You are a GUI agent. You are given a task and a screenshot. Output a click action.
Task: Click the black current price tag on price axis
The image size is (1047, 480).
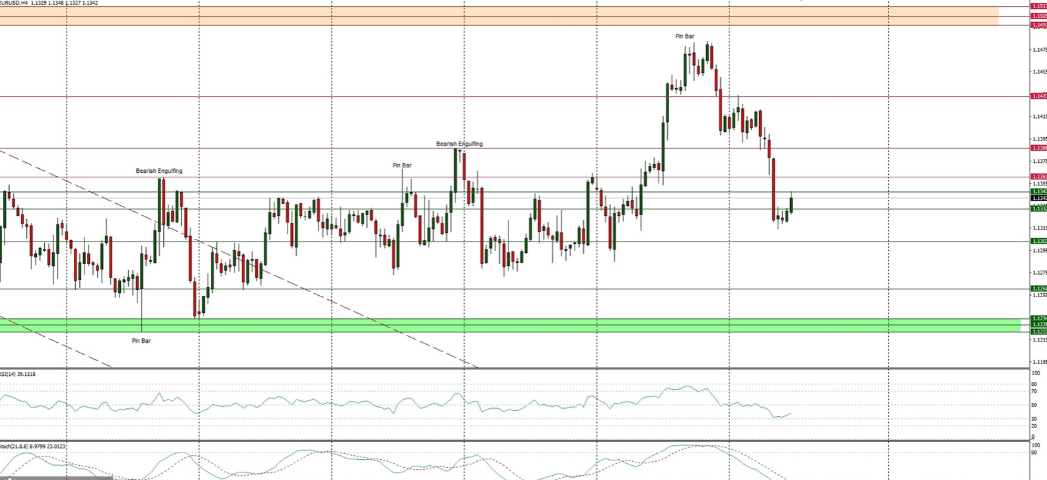[x=1038, y=200]
